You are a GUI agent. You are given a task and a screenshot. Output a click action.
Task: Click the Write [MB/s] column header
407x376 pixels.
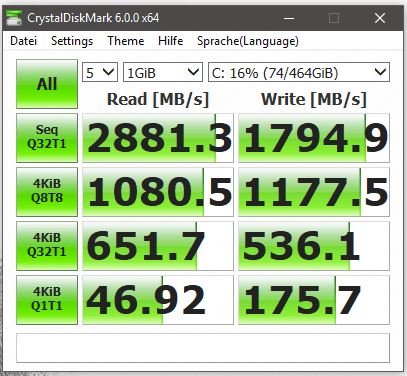click(314, 99)
